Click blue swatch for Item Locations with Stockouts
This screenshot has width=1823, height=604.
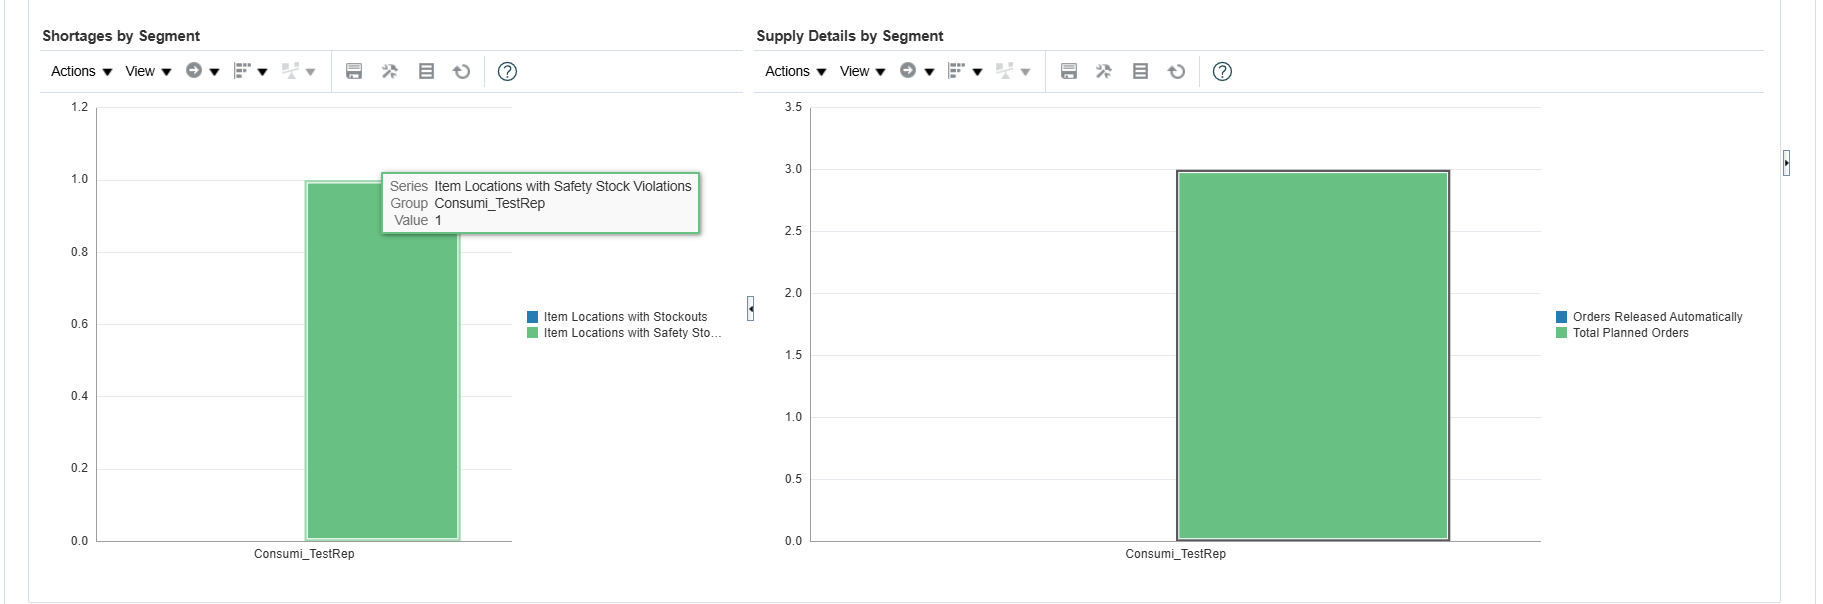[533, 317]
